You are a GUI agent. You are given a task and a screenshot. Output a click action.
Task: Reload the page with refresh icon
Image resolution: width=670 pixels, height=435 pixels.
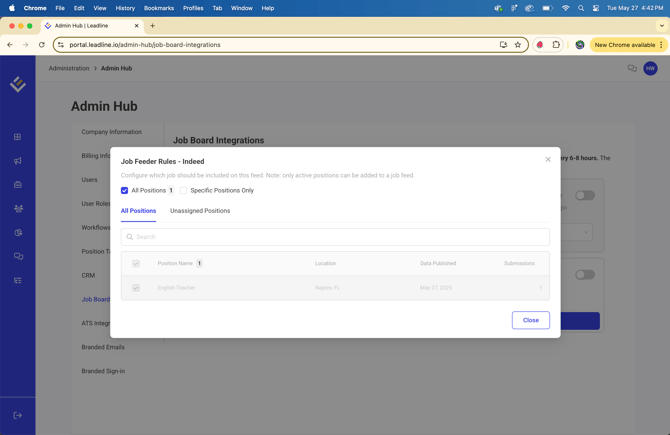[41, 44]
